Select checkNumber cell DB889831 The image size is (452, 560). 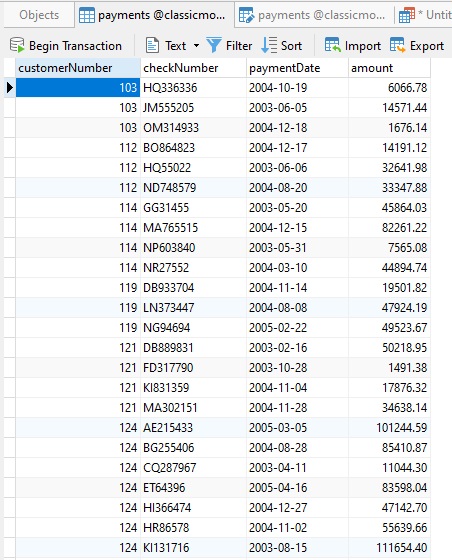point(193,348)
